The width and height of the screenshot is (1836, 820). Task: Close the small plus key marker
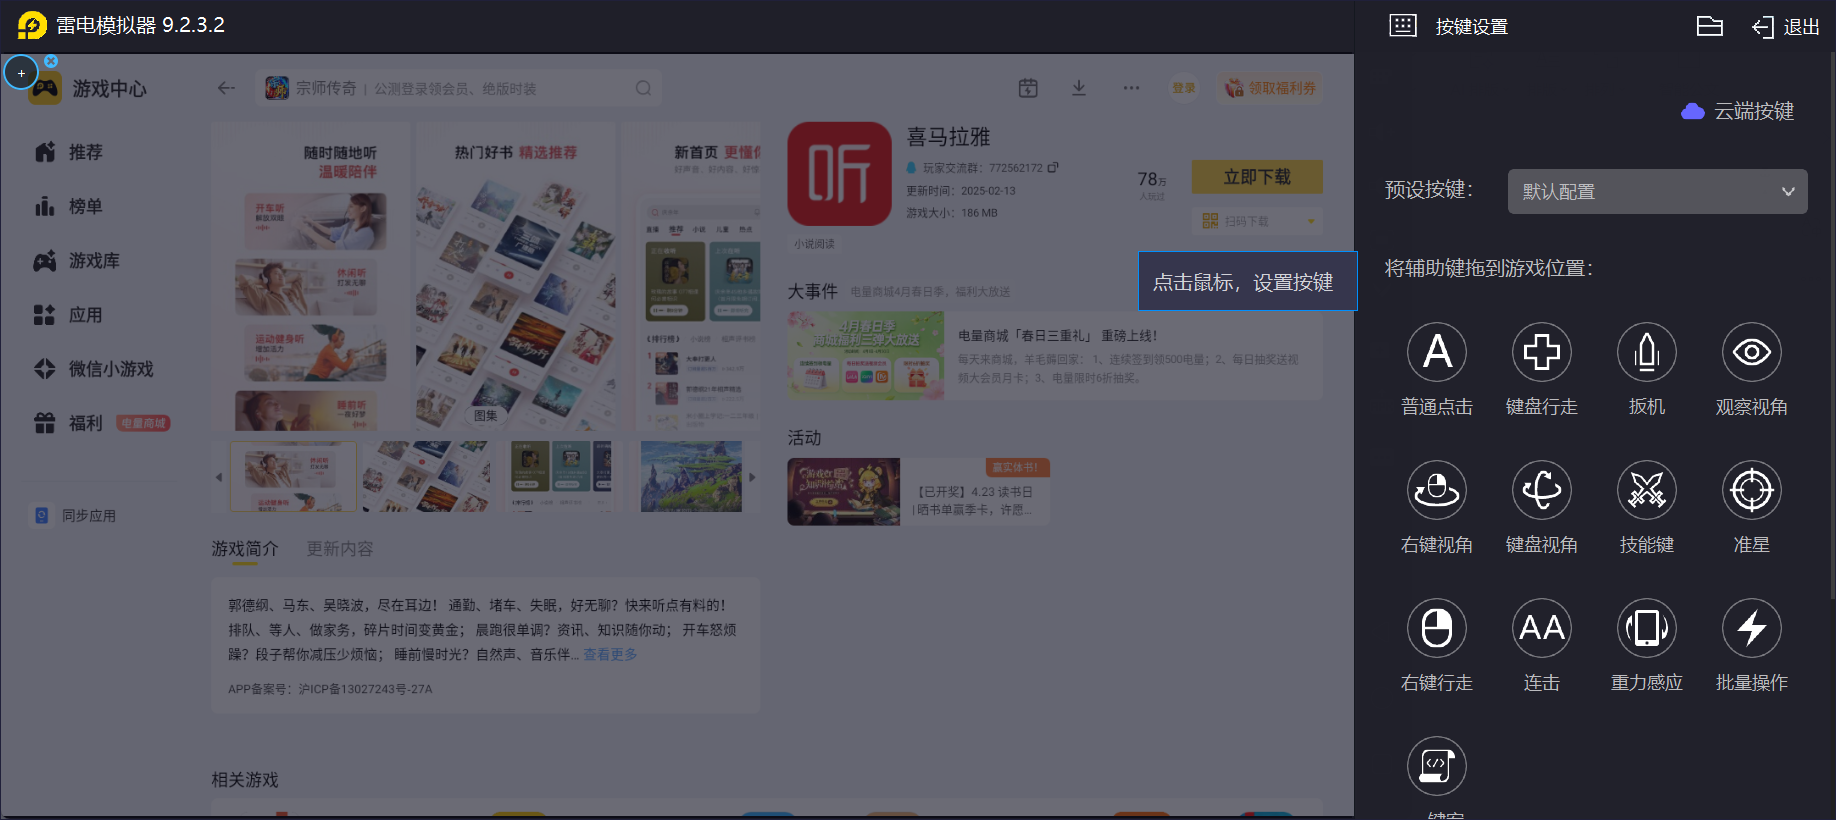tap(51, 61)
